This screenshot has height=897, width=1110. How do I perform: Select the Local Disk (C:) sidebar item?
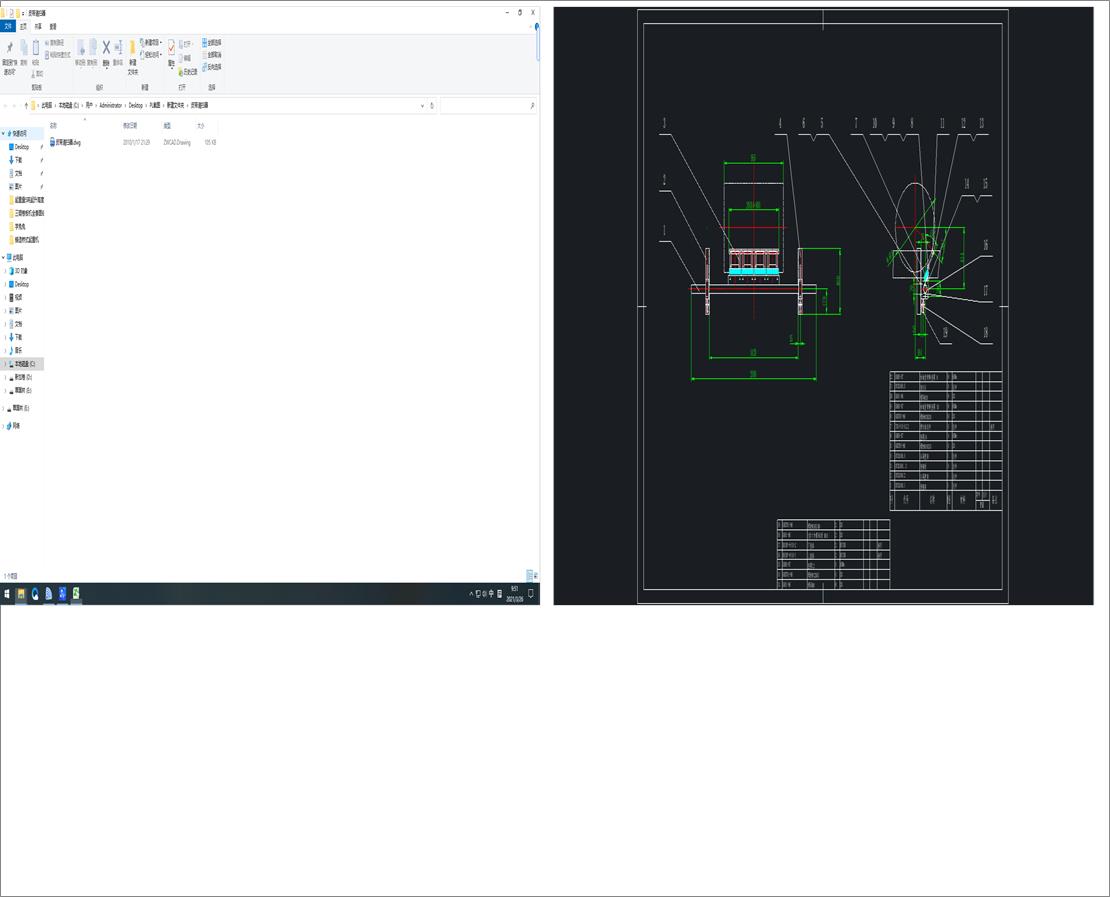point(24,364)
